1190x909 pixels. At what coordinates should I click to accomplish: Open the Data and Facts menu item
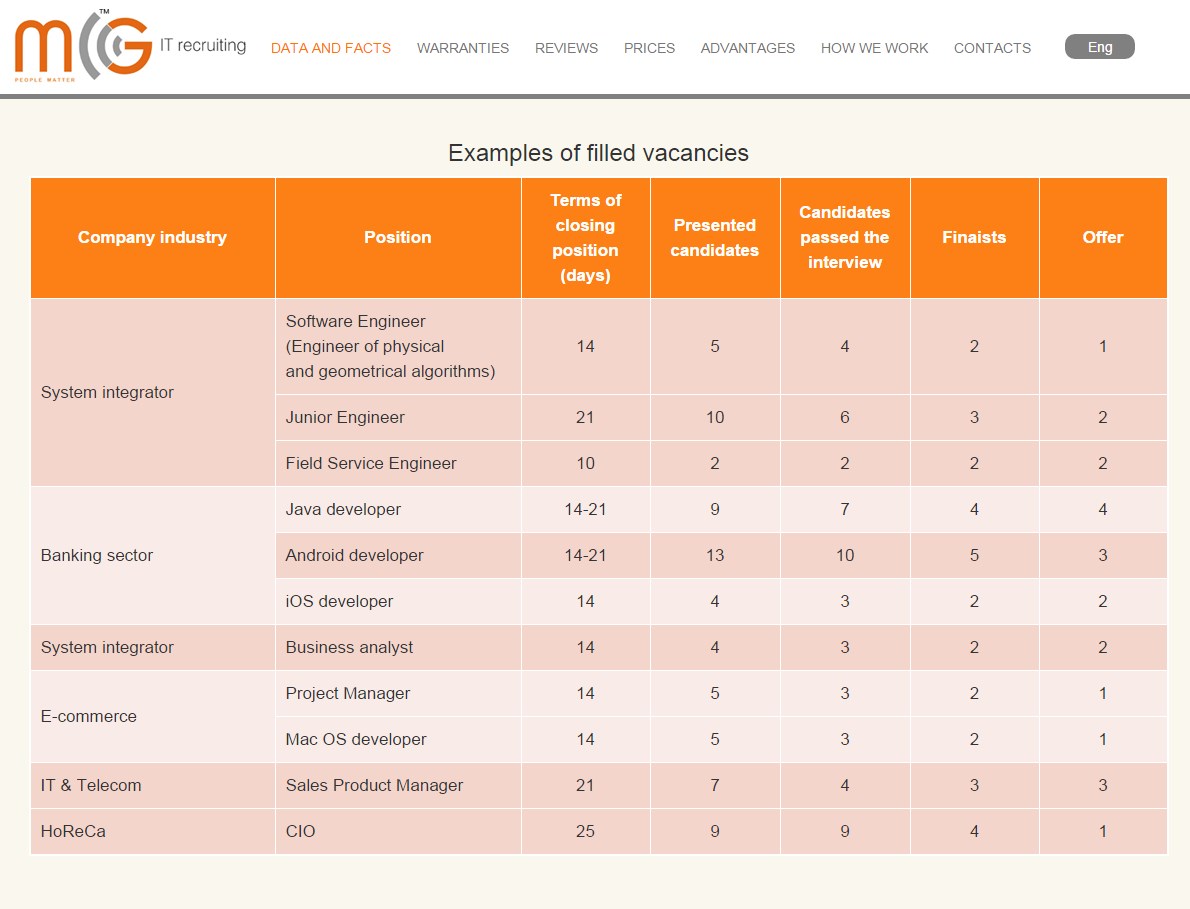tap(331, 48)
